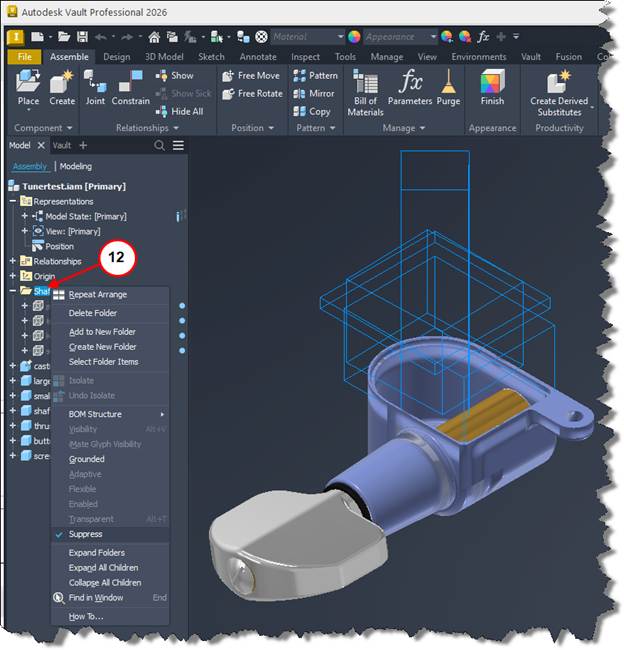Click the Copy components tool
Image resolution: width=624 pixels, height=650 pixels.
click(x=312, y=112)
